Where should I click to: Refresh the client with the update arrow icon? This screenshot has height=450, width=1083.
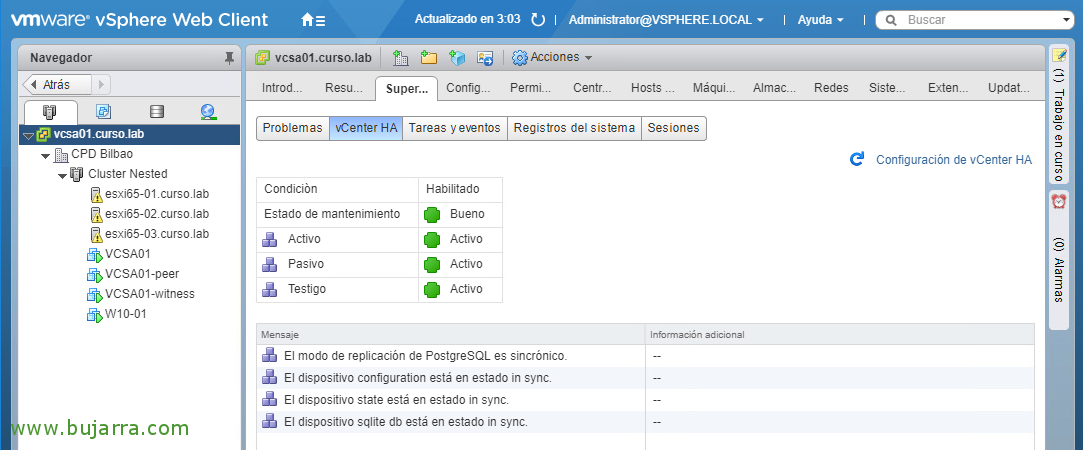[538, 20]
